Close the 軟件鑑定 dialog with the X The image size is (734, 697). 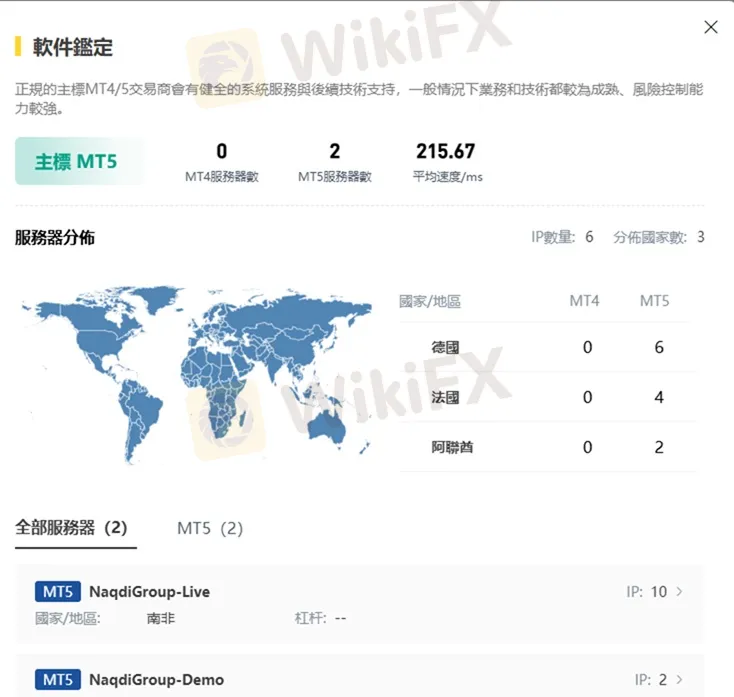(x=711, y=27)
